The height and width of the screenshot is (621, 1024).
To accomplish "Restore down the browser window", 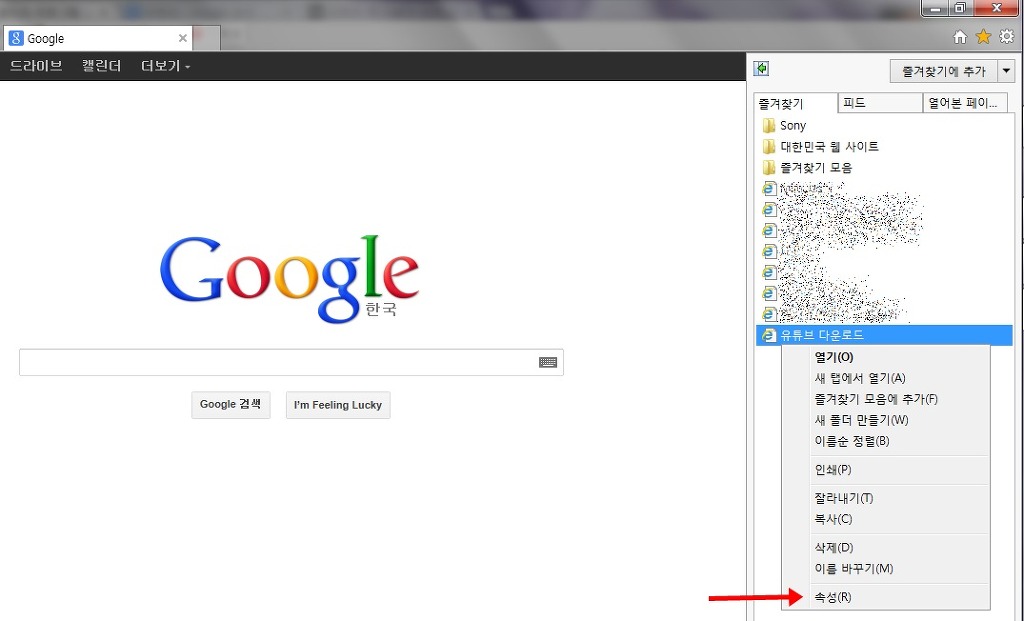I will [960, 8].
